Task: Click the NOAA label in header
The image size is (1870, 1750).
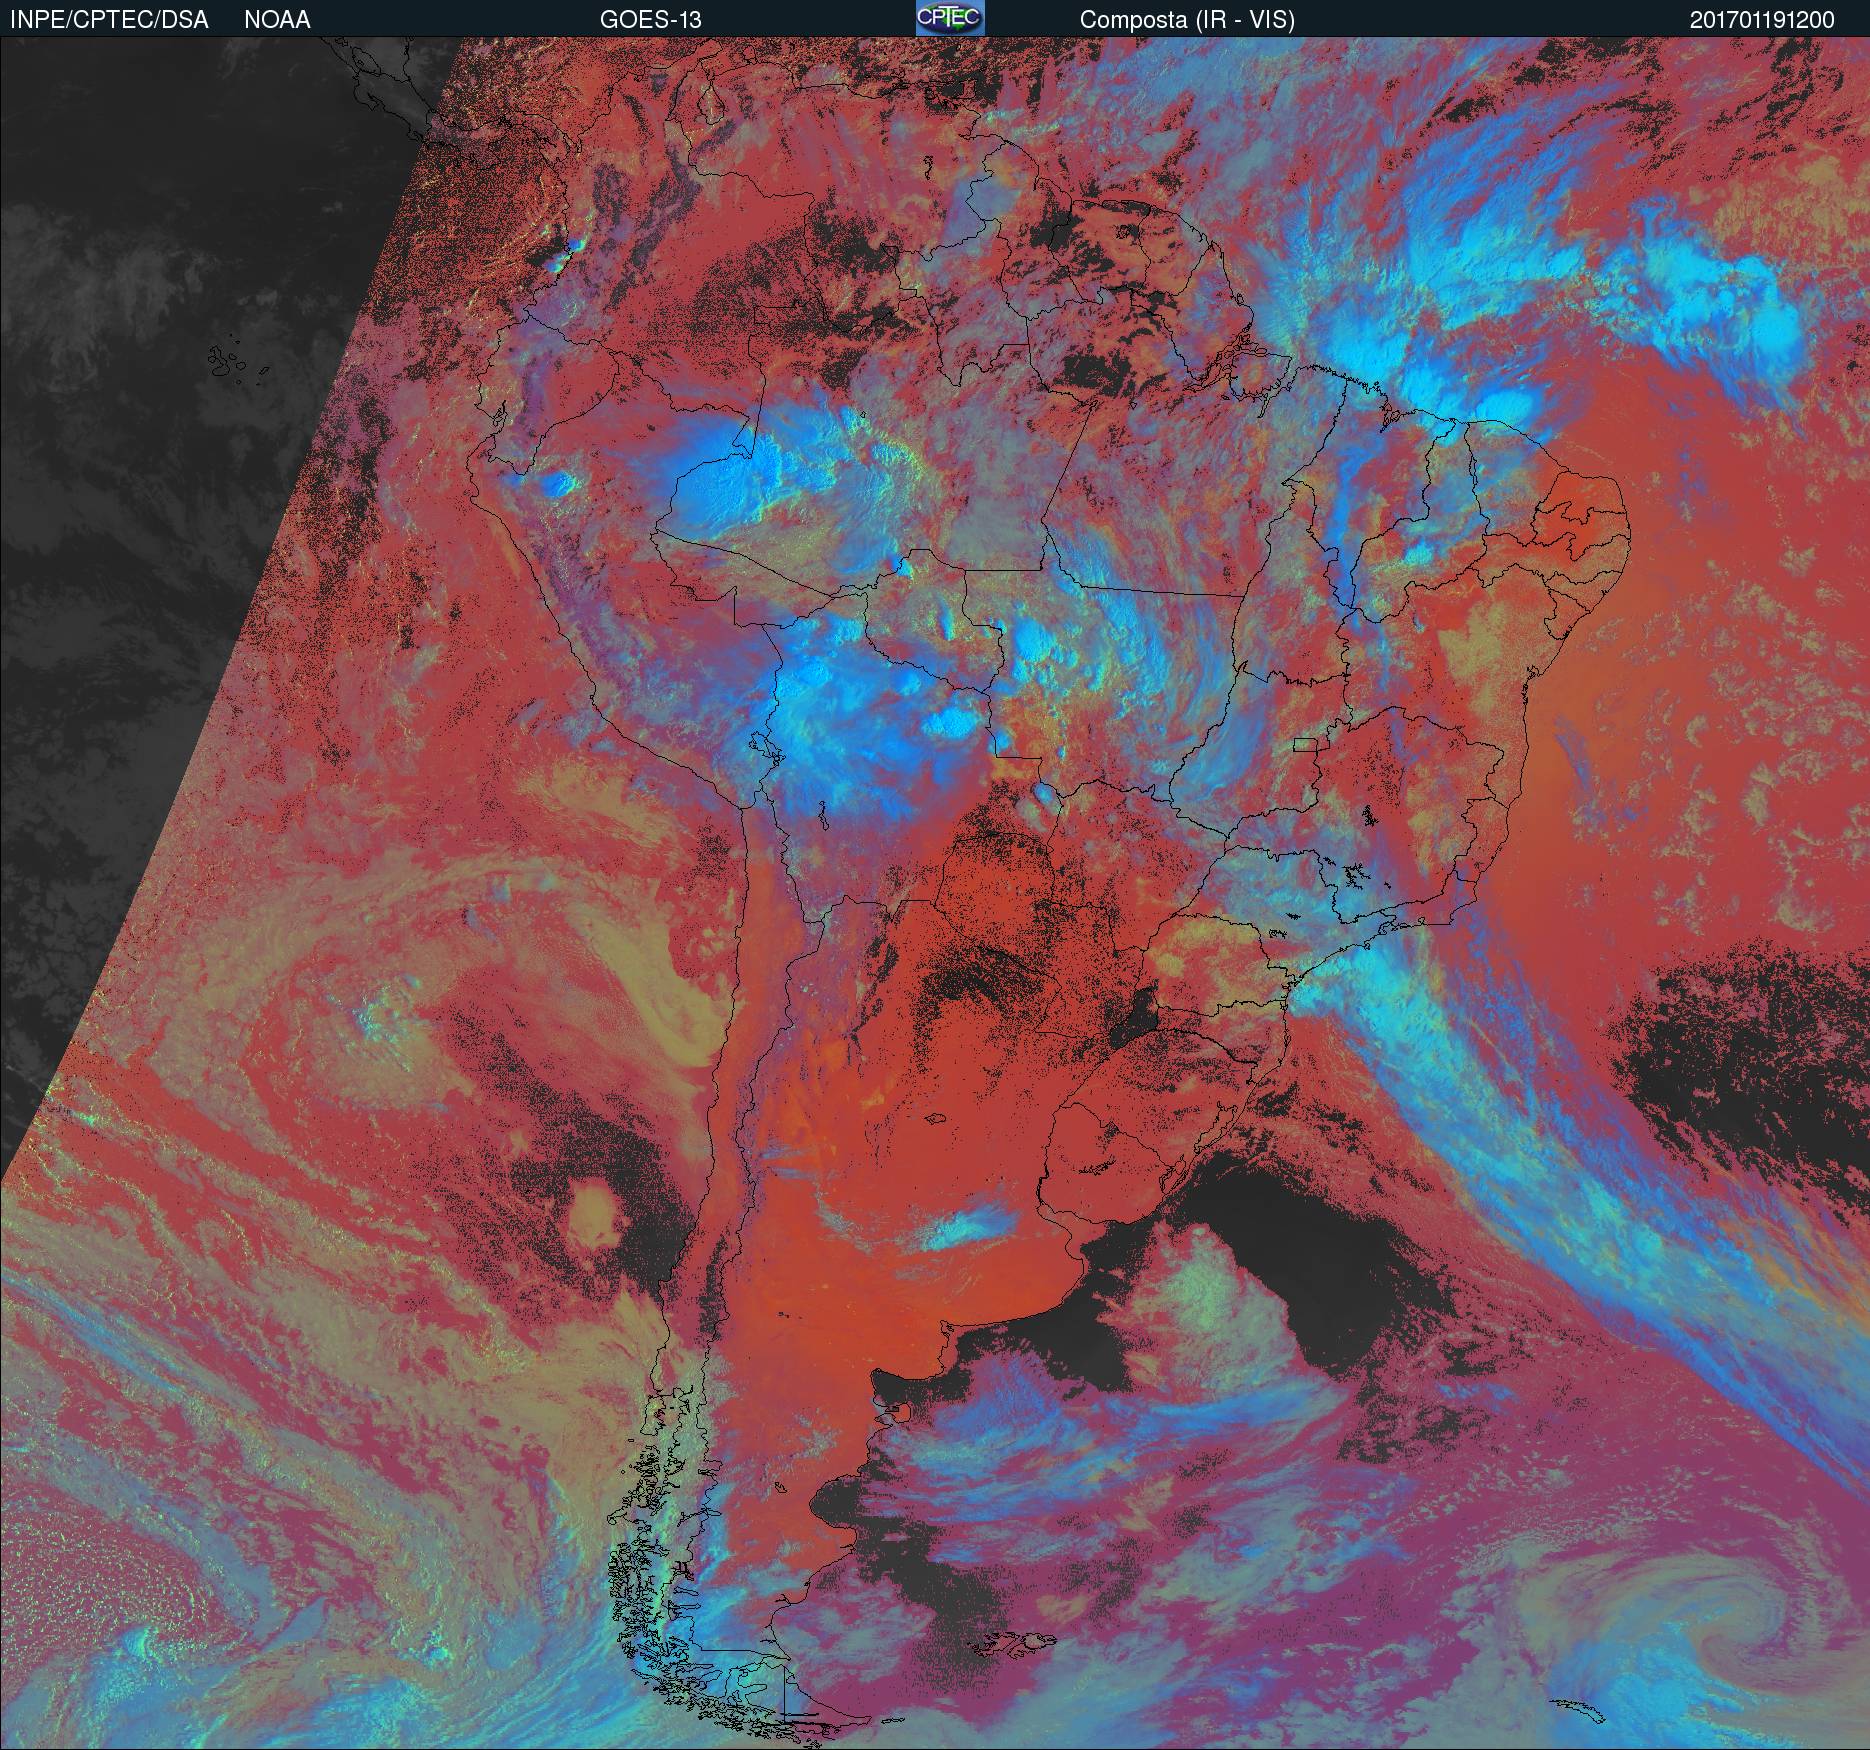Action: click(277, 20)
